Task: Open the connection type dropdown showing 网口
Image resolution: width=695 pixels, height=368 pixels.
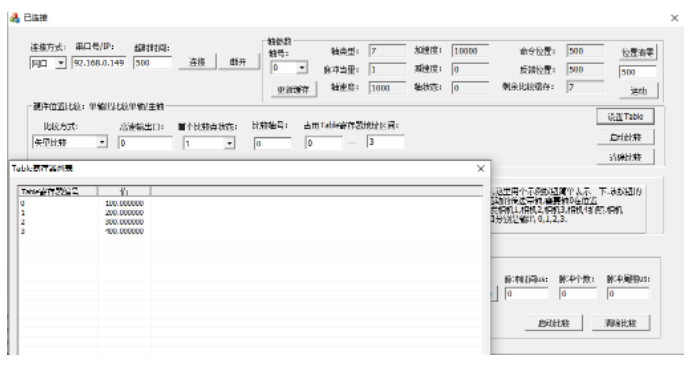Action: tap(61, 63)
